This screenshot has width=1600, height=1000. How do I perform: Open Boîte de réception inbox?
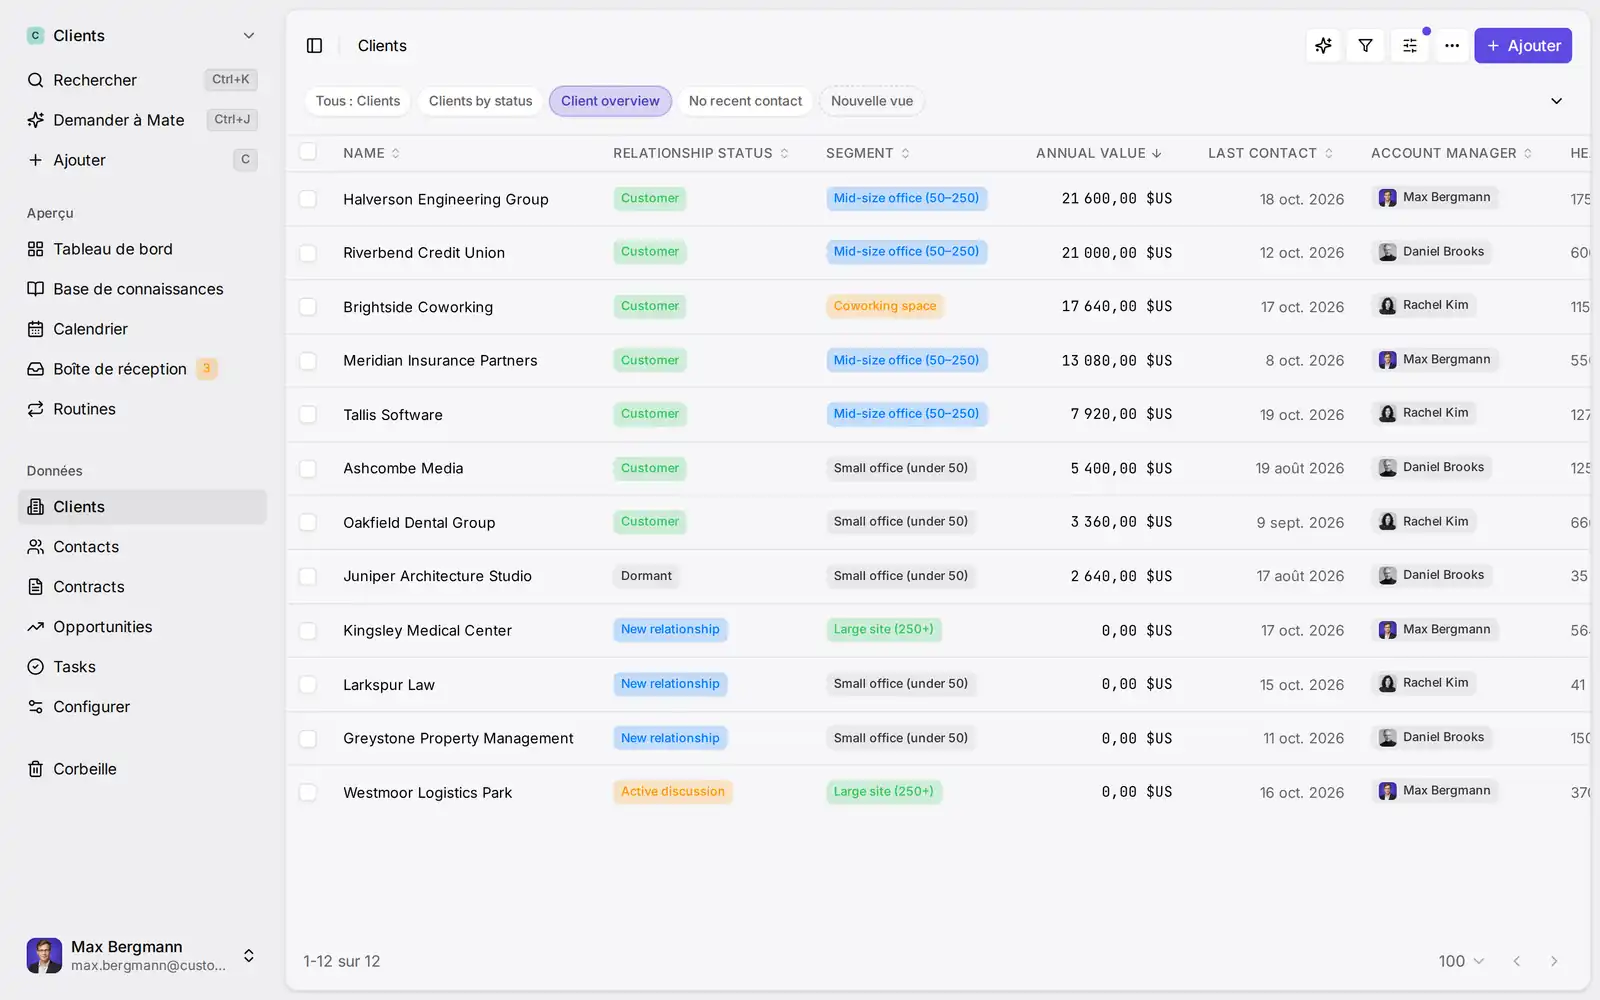pos(142,369)
